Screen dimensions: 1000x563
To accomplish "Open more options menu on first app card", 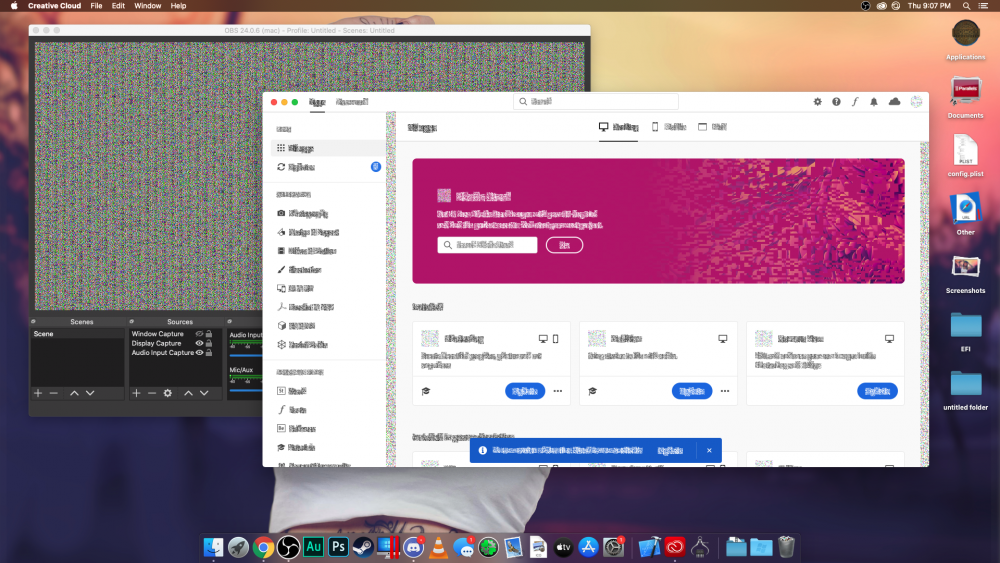I will (x=558, y=391).
